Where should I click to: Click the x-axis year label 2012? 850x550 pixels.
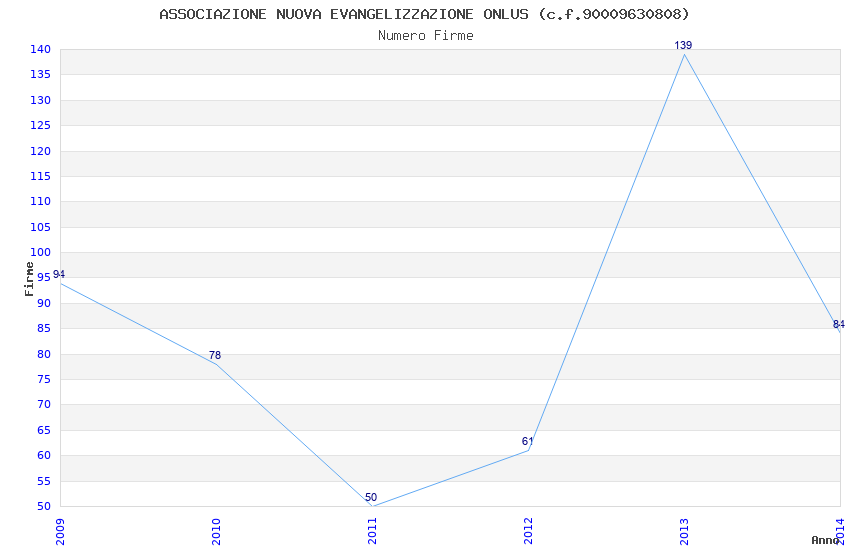tap(529, 531)
